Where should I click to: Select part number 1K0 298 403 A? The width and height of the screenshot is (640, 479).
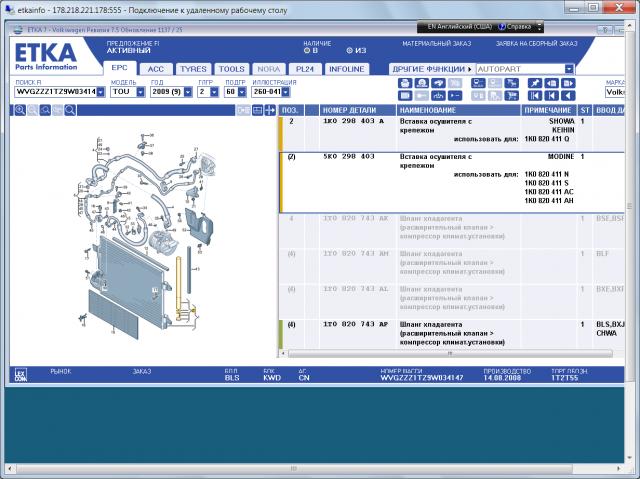(x=353, y=121)
